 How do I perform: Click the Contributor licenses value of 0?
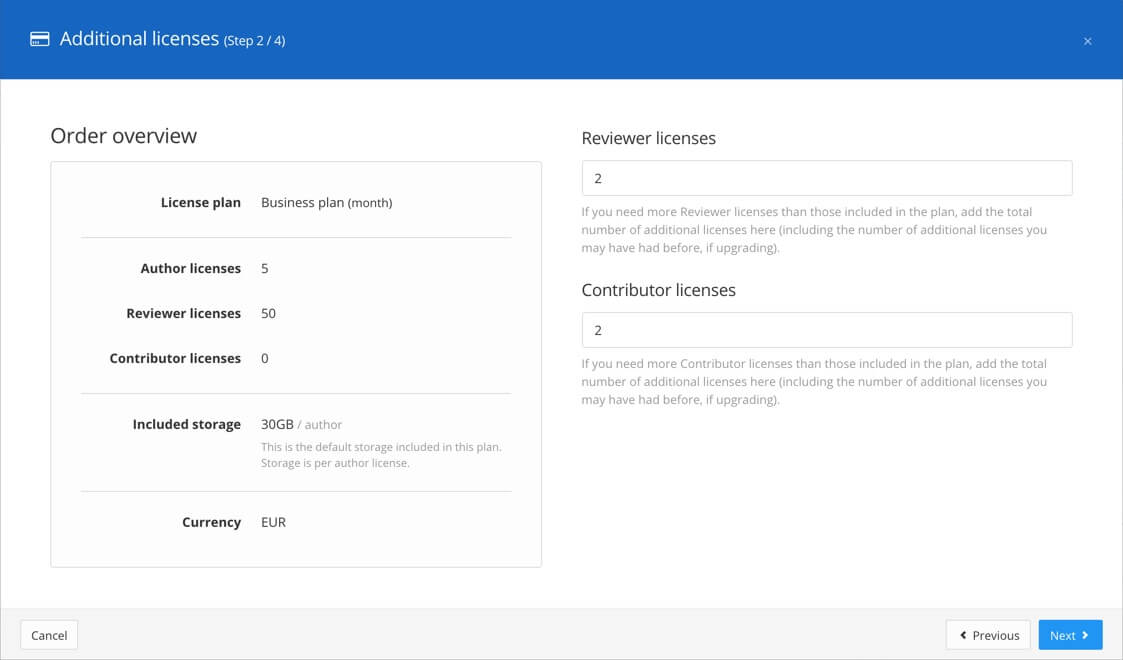click(264, 358)
